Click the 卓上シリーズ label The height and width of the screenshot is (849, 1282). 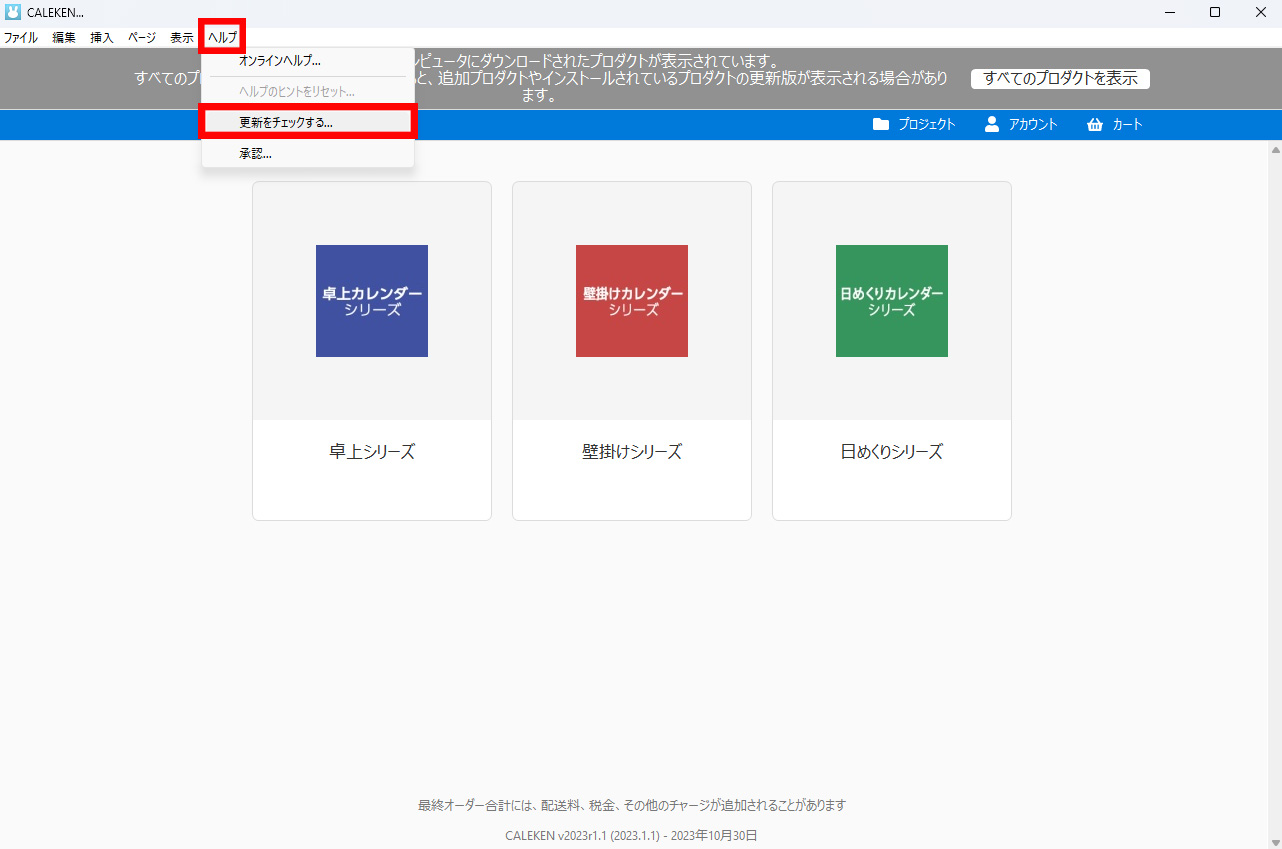tap(372, 452)
